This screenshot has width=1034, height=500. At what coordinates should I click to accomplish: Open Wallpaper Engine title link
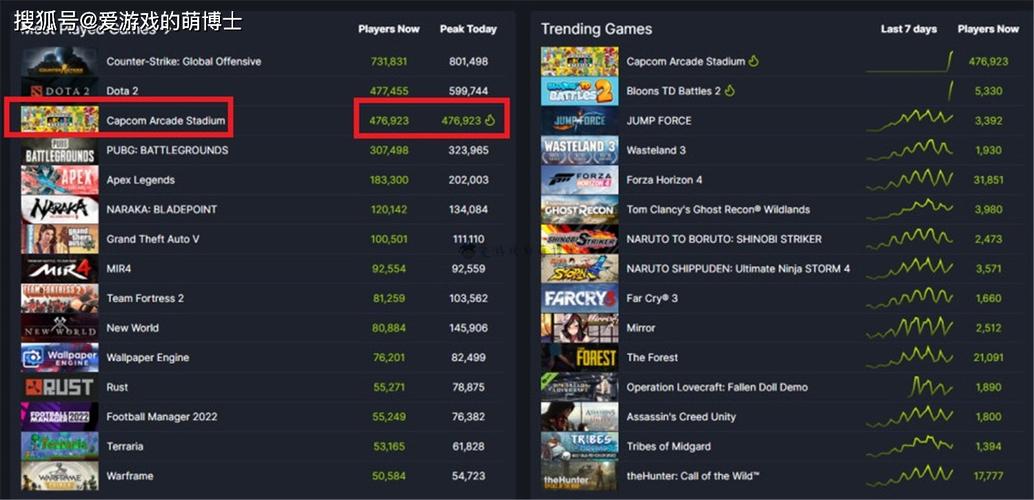148,358
